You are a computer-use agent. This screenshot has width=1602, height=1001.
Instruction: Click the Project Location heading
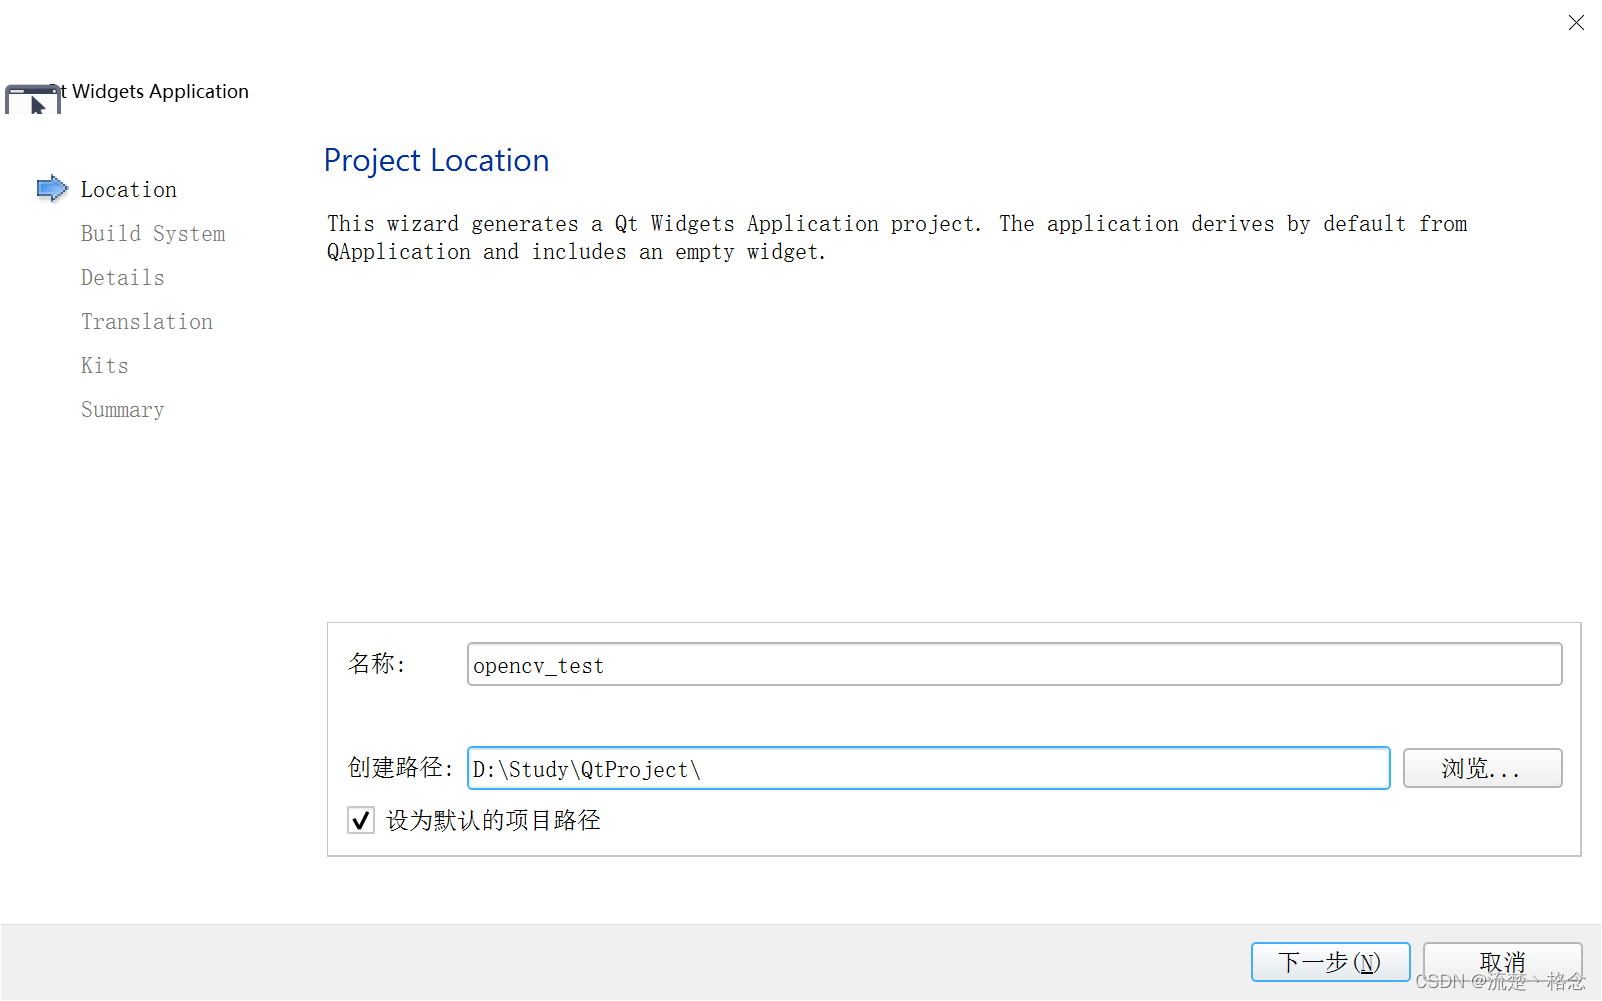pyautogui.click(x=436, y=160)
